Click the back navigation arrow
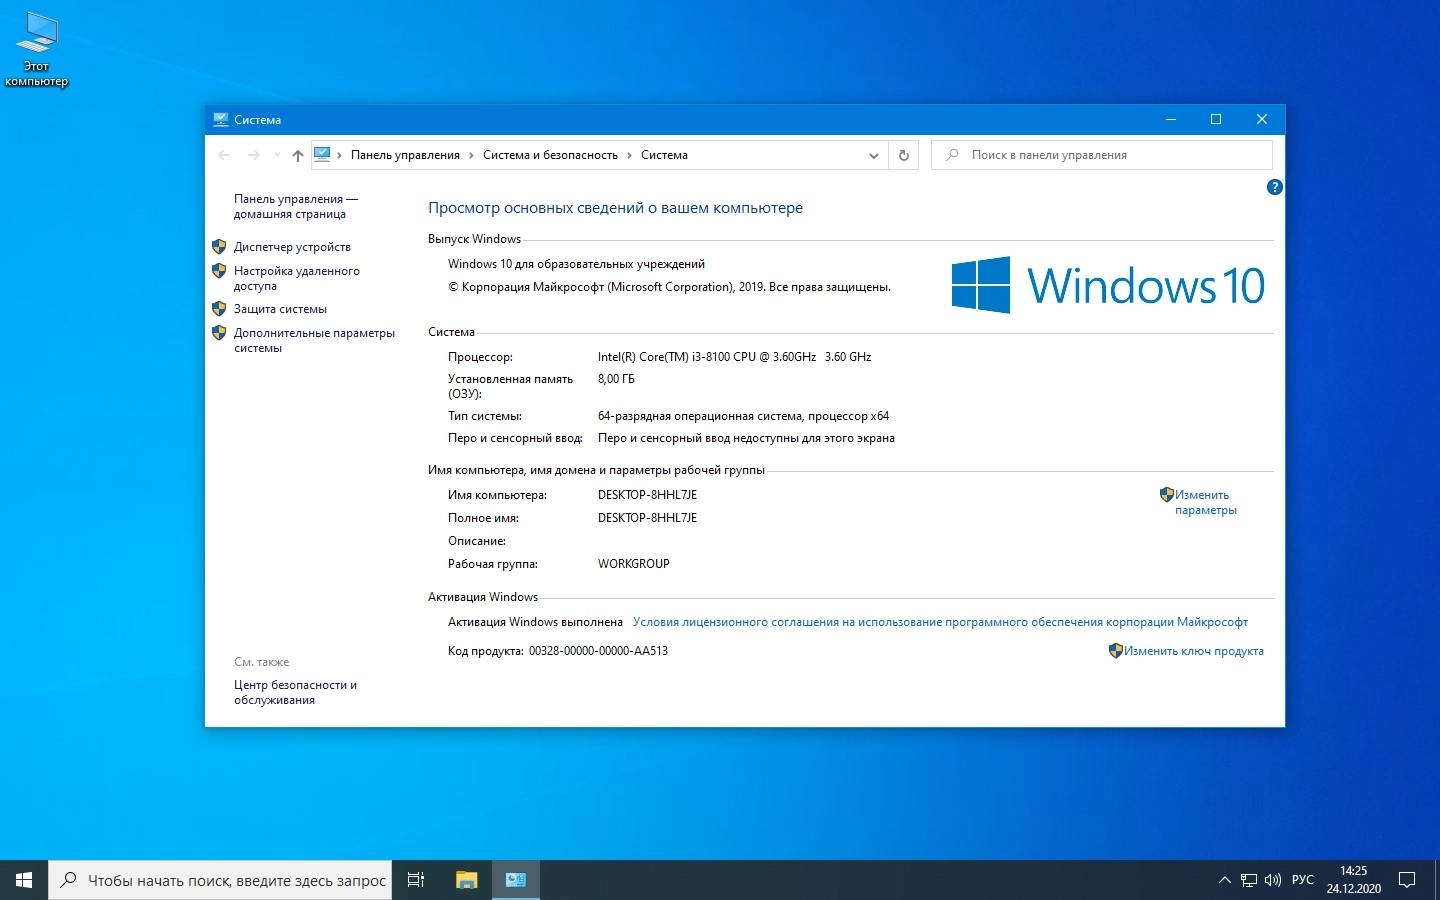 [224, 155]
